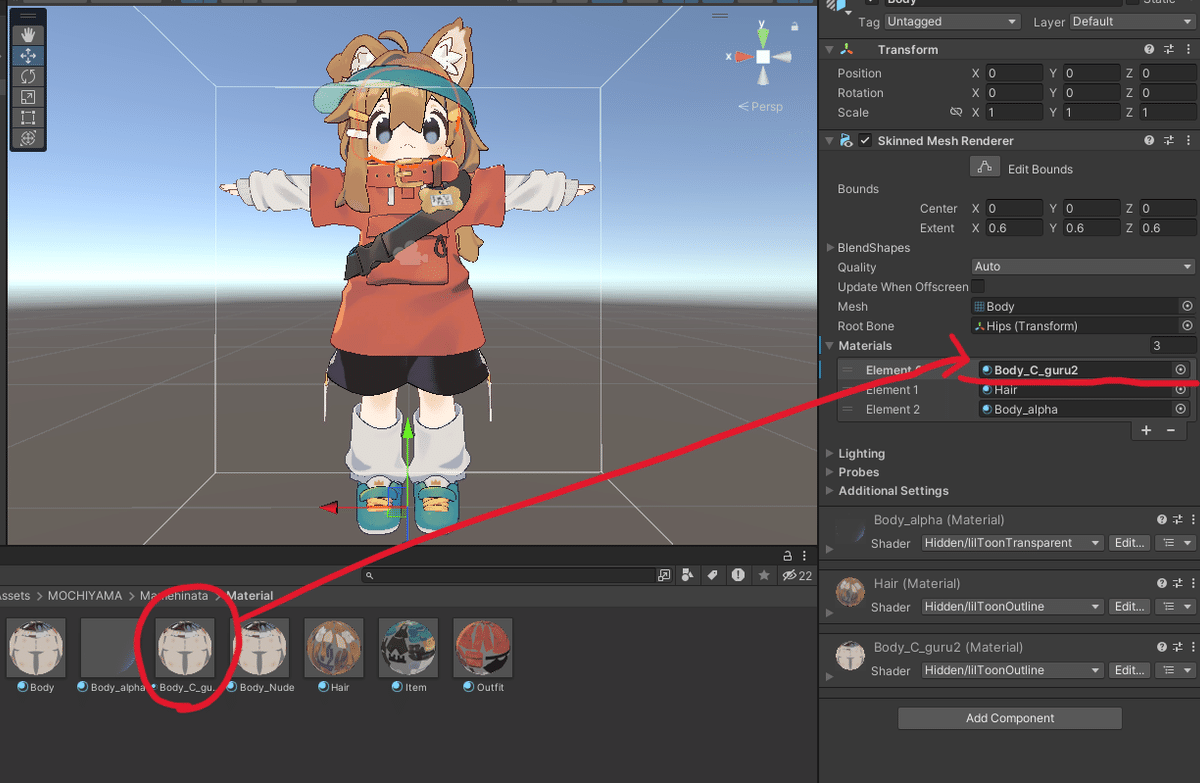1200x783 pixels.
Task: Open Transform component preset settings icon
Action: point(1169,49)
